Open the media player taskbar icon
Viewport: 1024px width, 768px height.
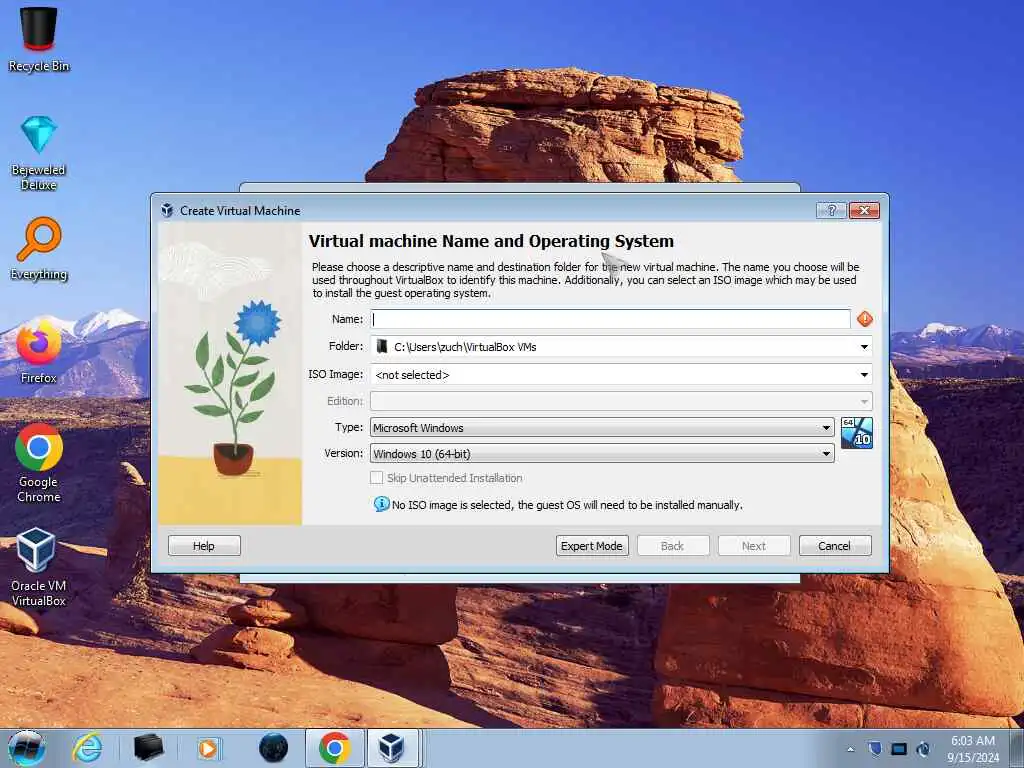[208, 748]
